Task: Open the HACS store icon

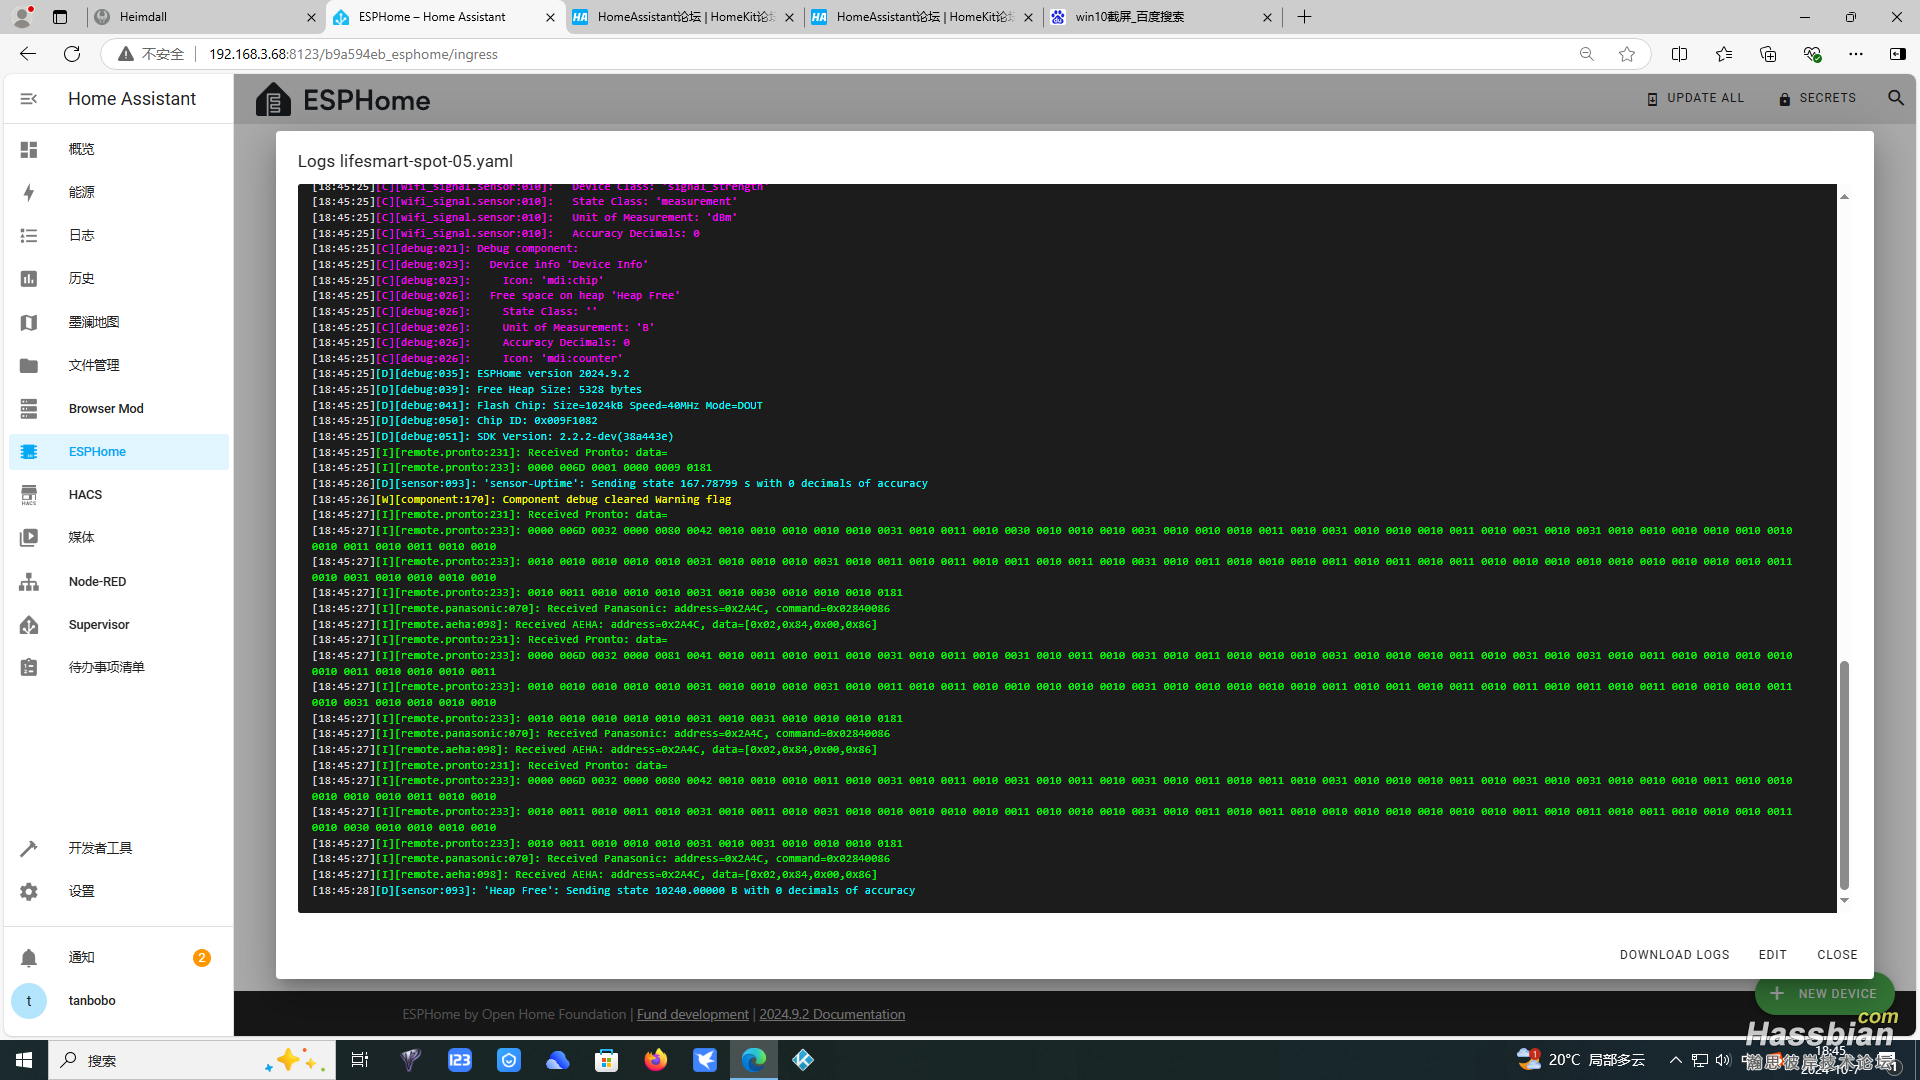Action: pyautogui.click(x=29, y=495)
